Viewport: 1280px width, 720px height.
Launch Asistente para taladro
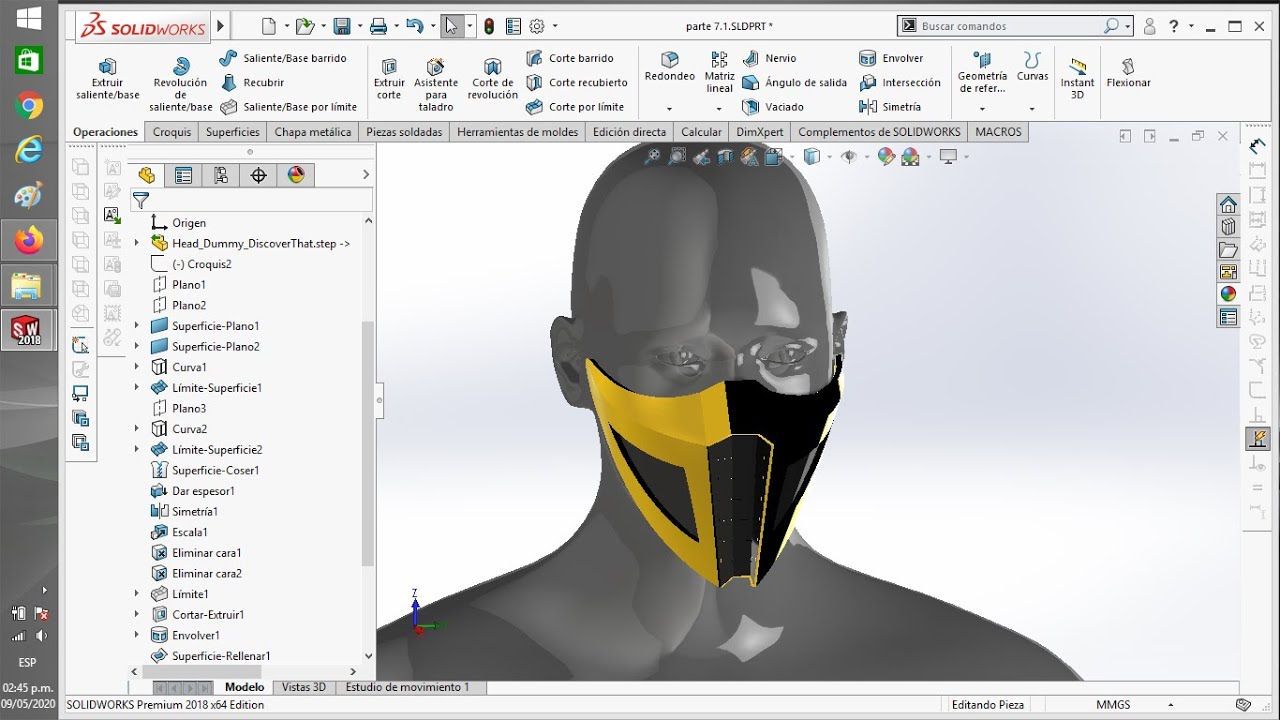pos(436,85)
